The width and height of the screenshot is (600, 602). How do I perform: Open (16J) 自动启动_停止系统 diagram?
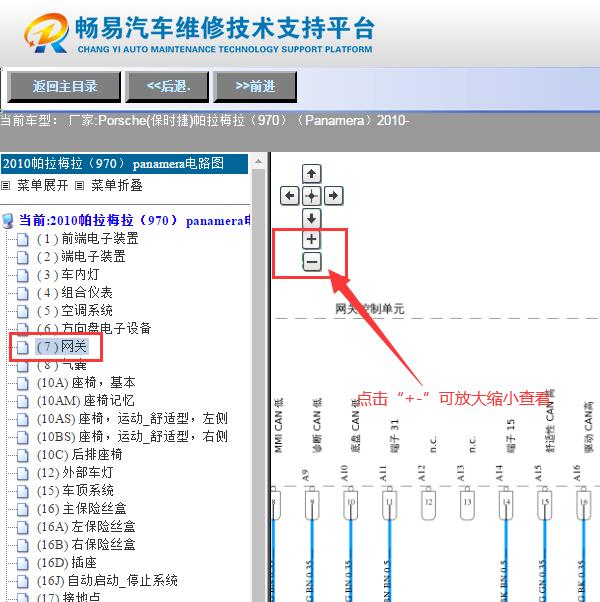(x=107, y=581)
